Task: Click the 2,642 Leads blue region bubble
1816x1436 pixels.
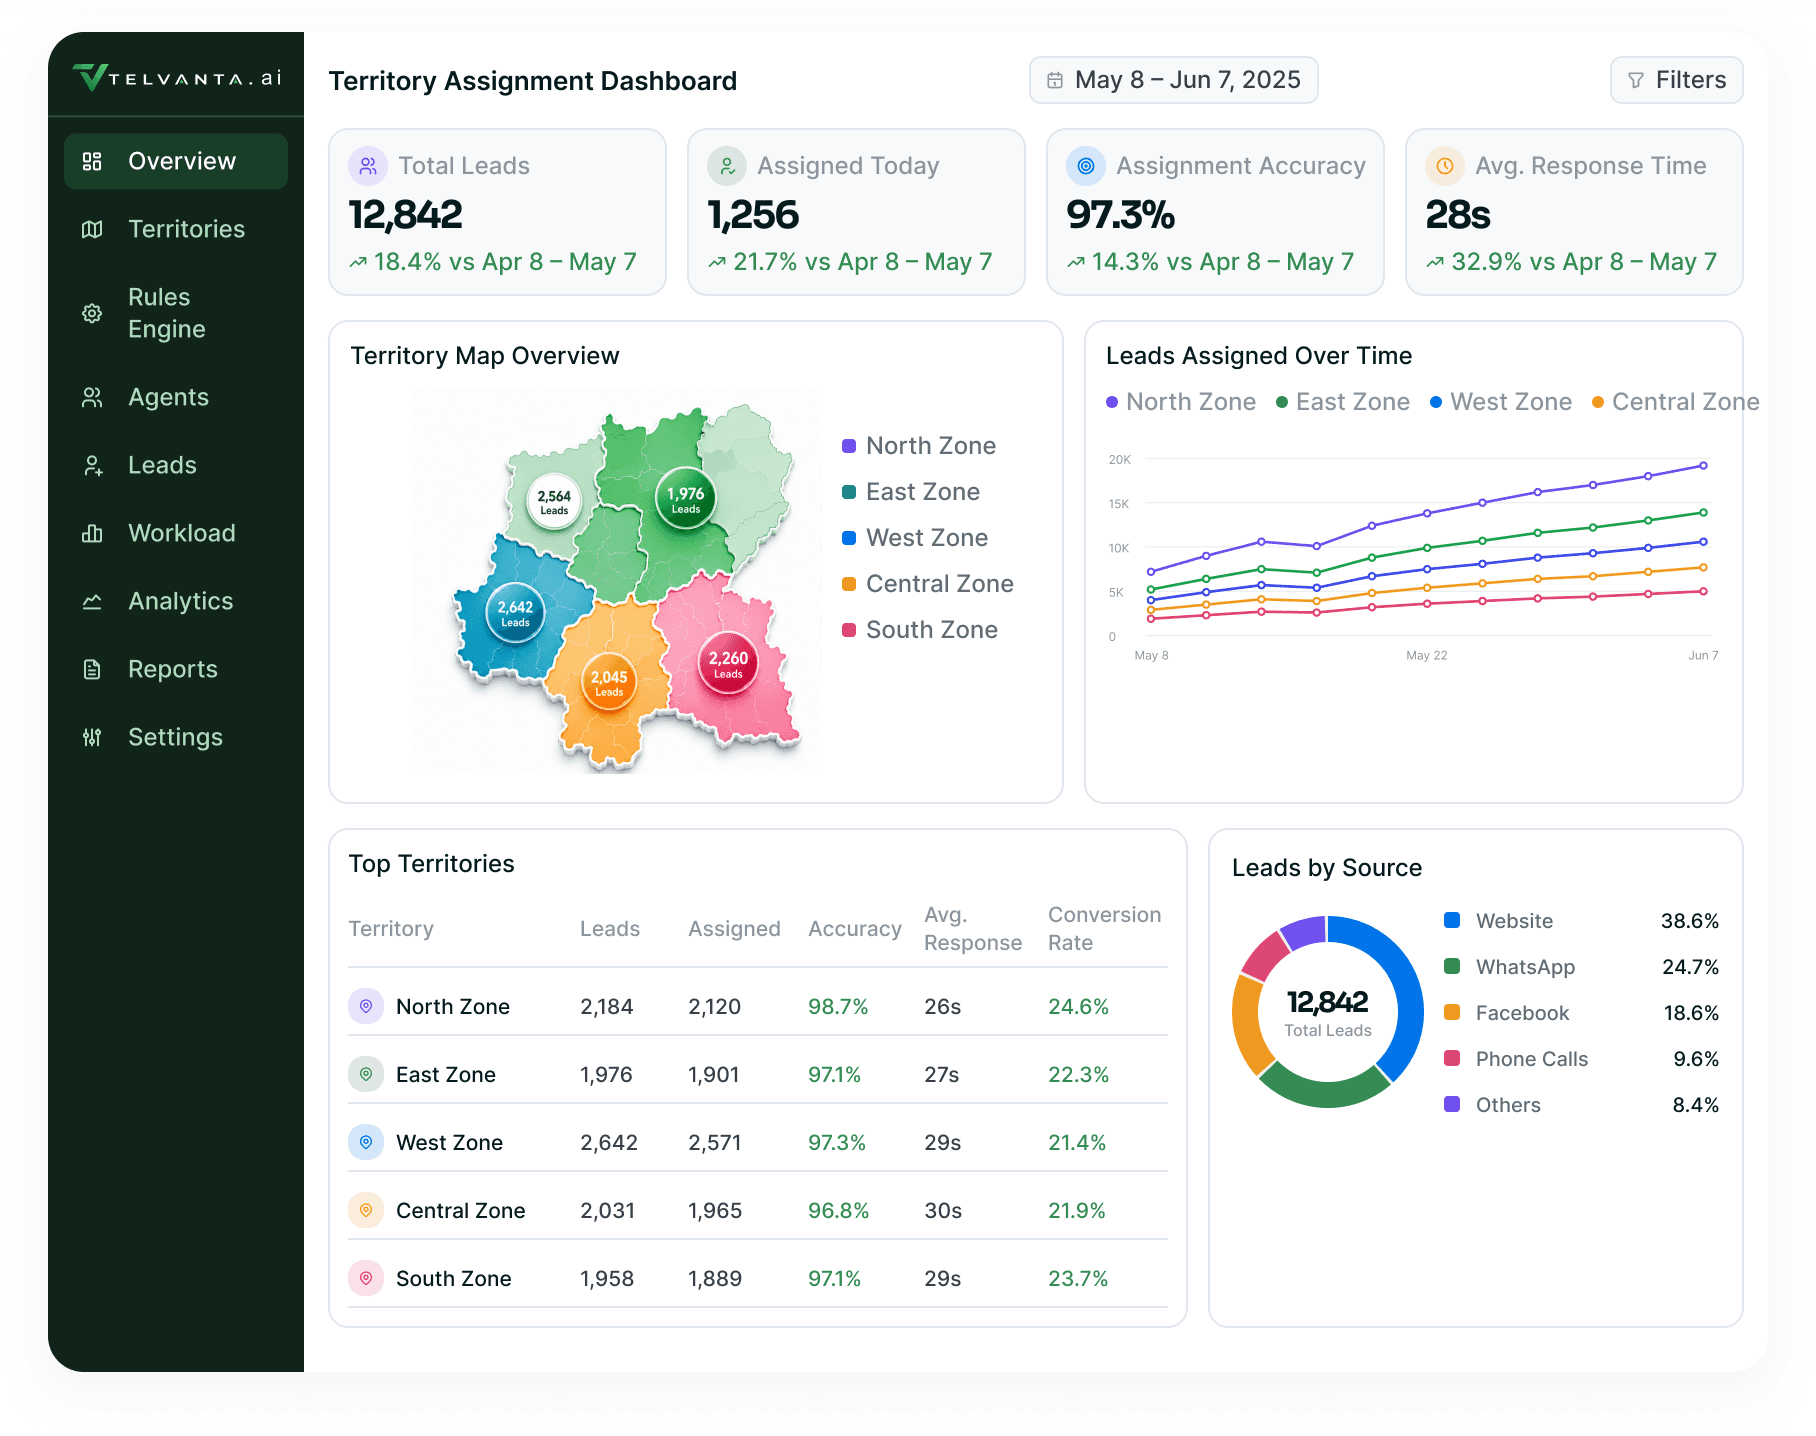Action: [515, 612]
